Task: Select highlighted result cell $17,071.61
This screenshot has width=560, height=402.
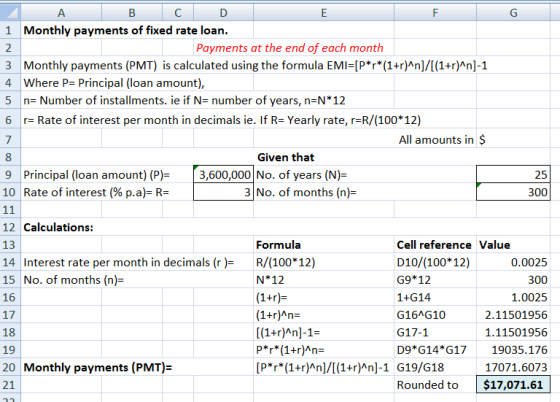Action: [x=513, y=385]
